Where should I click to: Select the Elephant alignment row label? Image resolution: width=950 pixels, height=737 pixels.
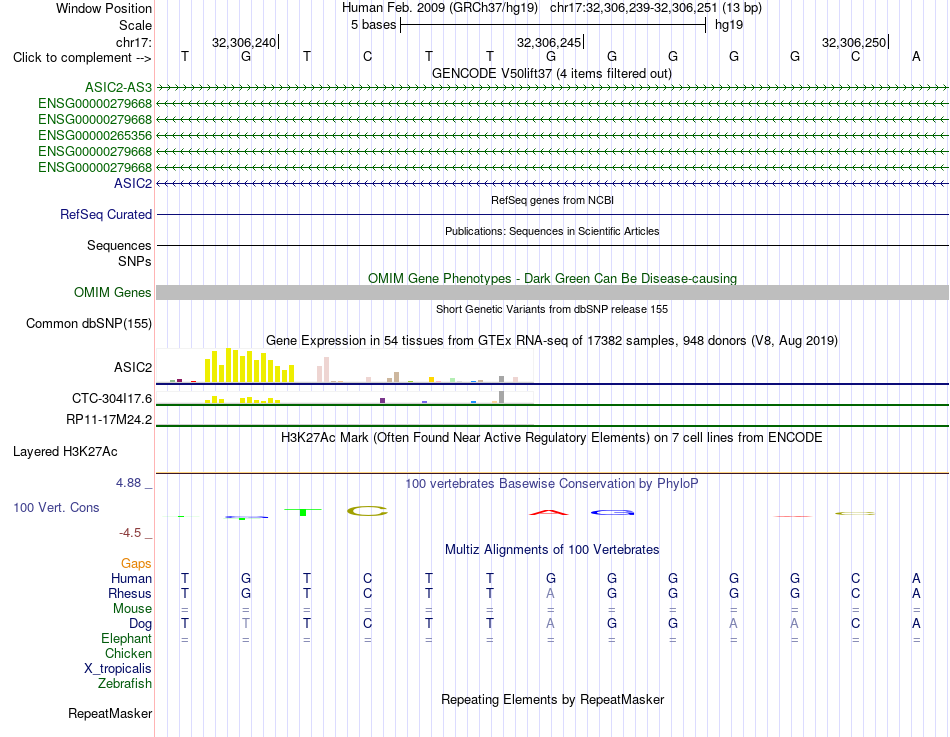[127, 638]
